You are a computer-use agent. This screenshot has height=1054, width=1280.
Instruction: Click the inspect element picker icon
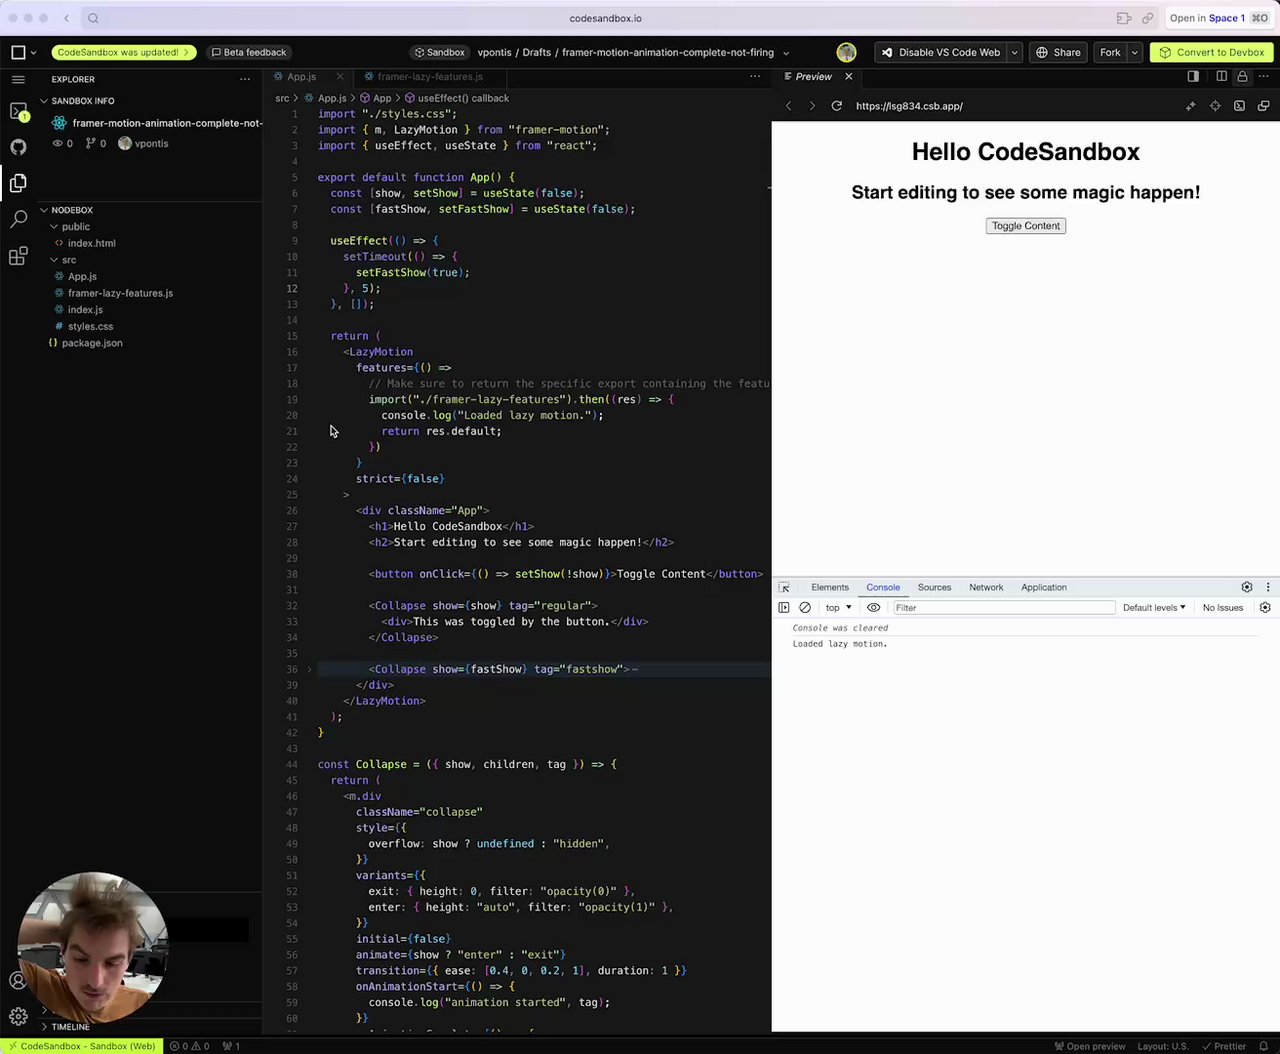(x=784, y=588)
